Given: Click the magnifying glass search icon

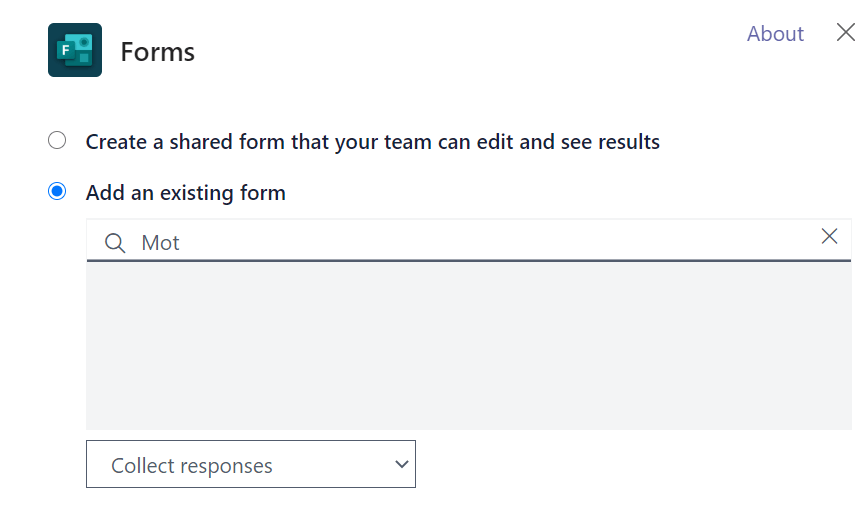Looking at the screenshot, I should pos(116,242).
